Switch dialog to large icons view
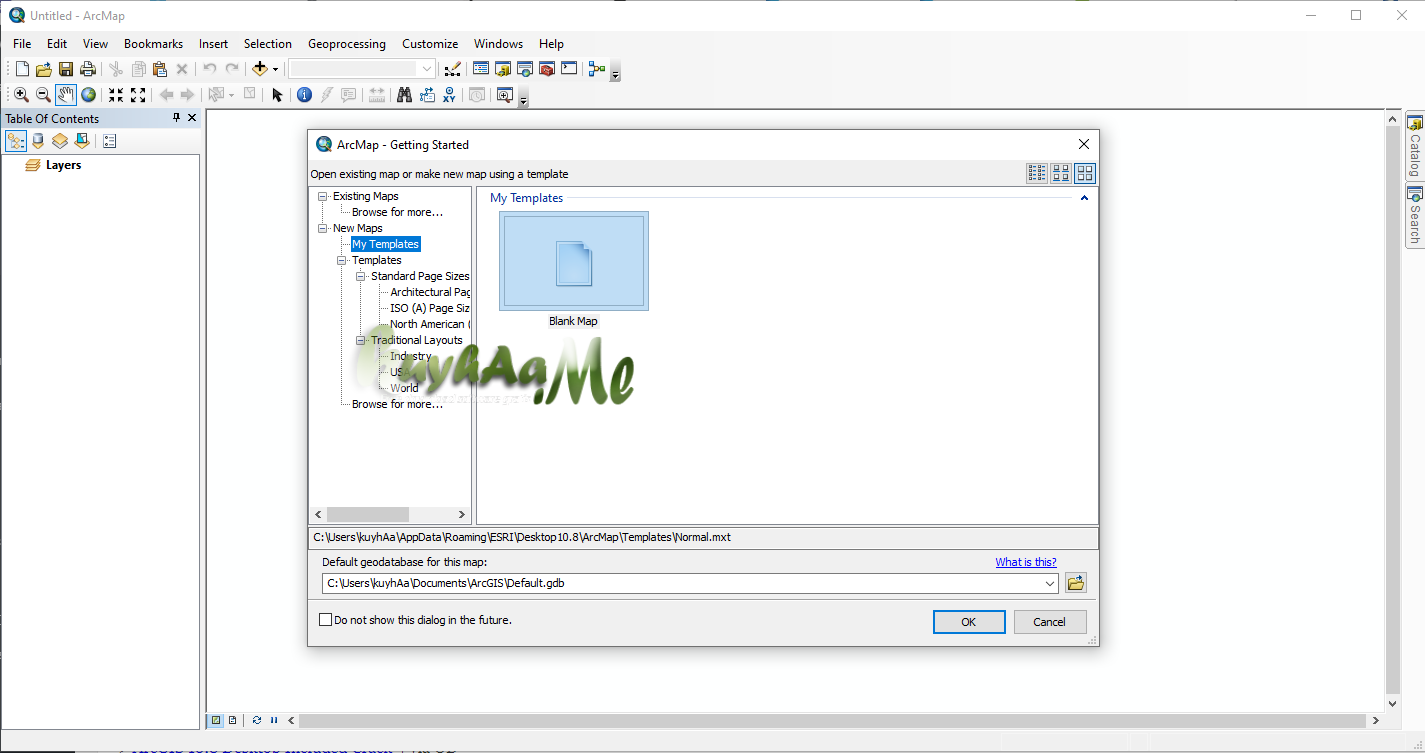1425x753 pixels. click(1085, 173)
